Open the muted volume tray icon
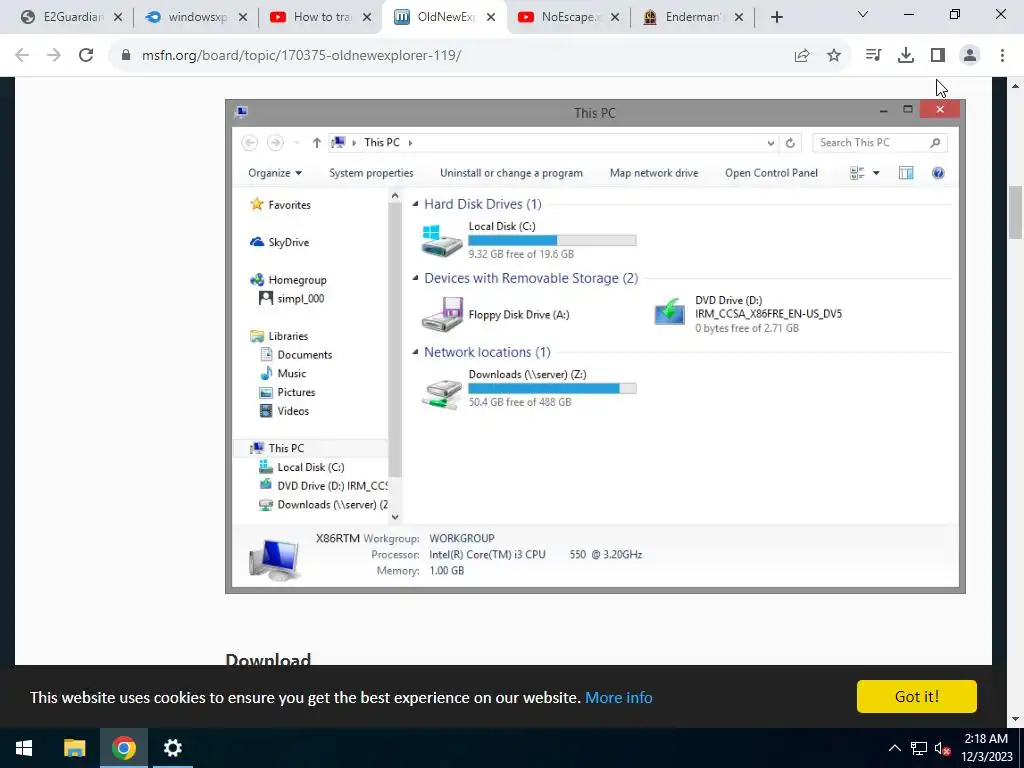Screen dimensions: 1024x768 tap(942, 748)
